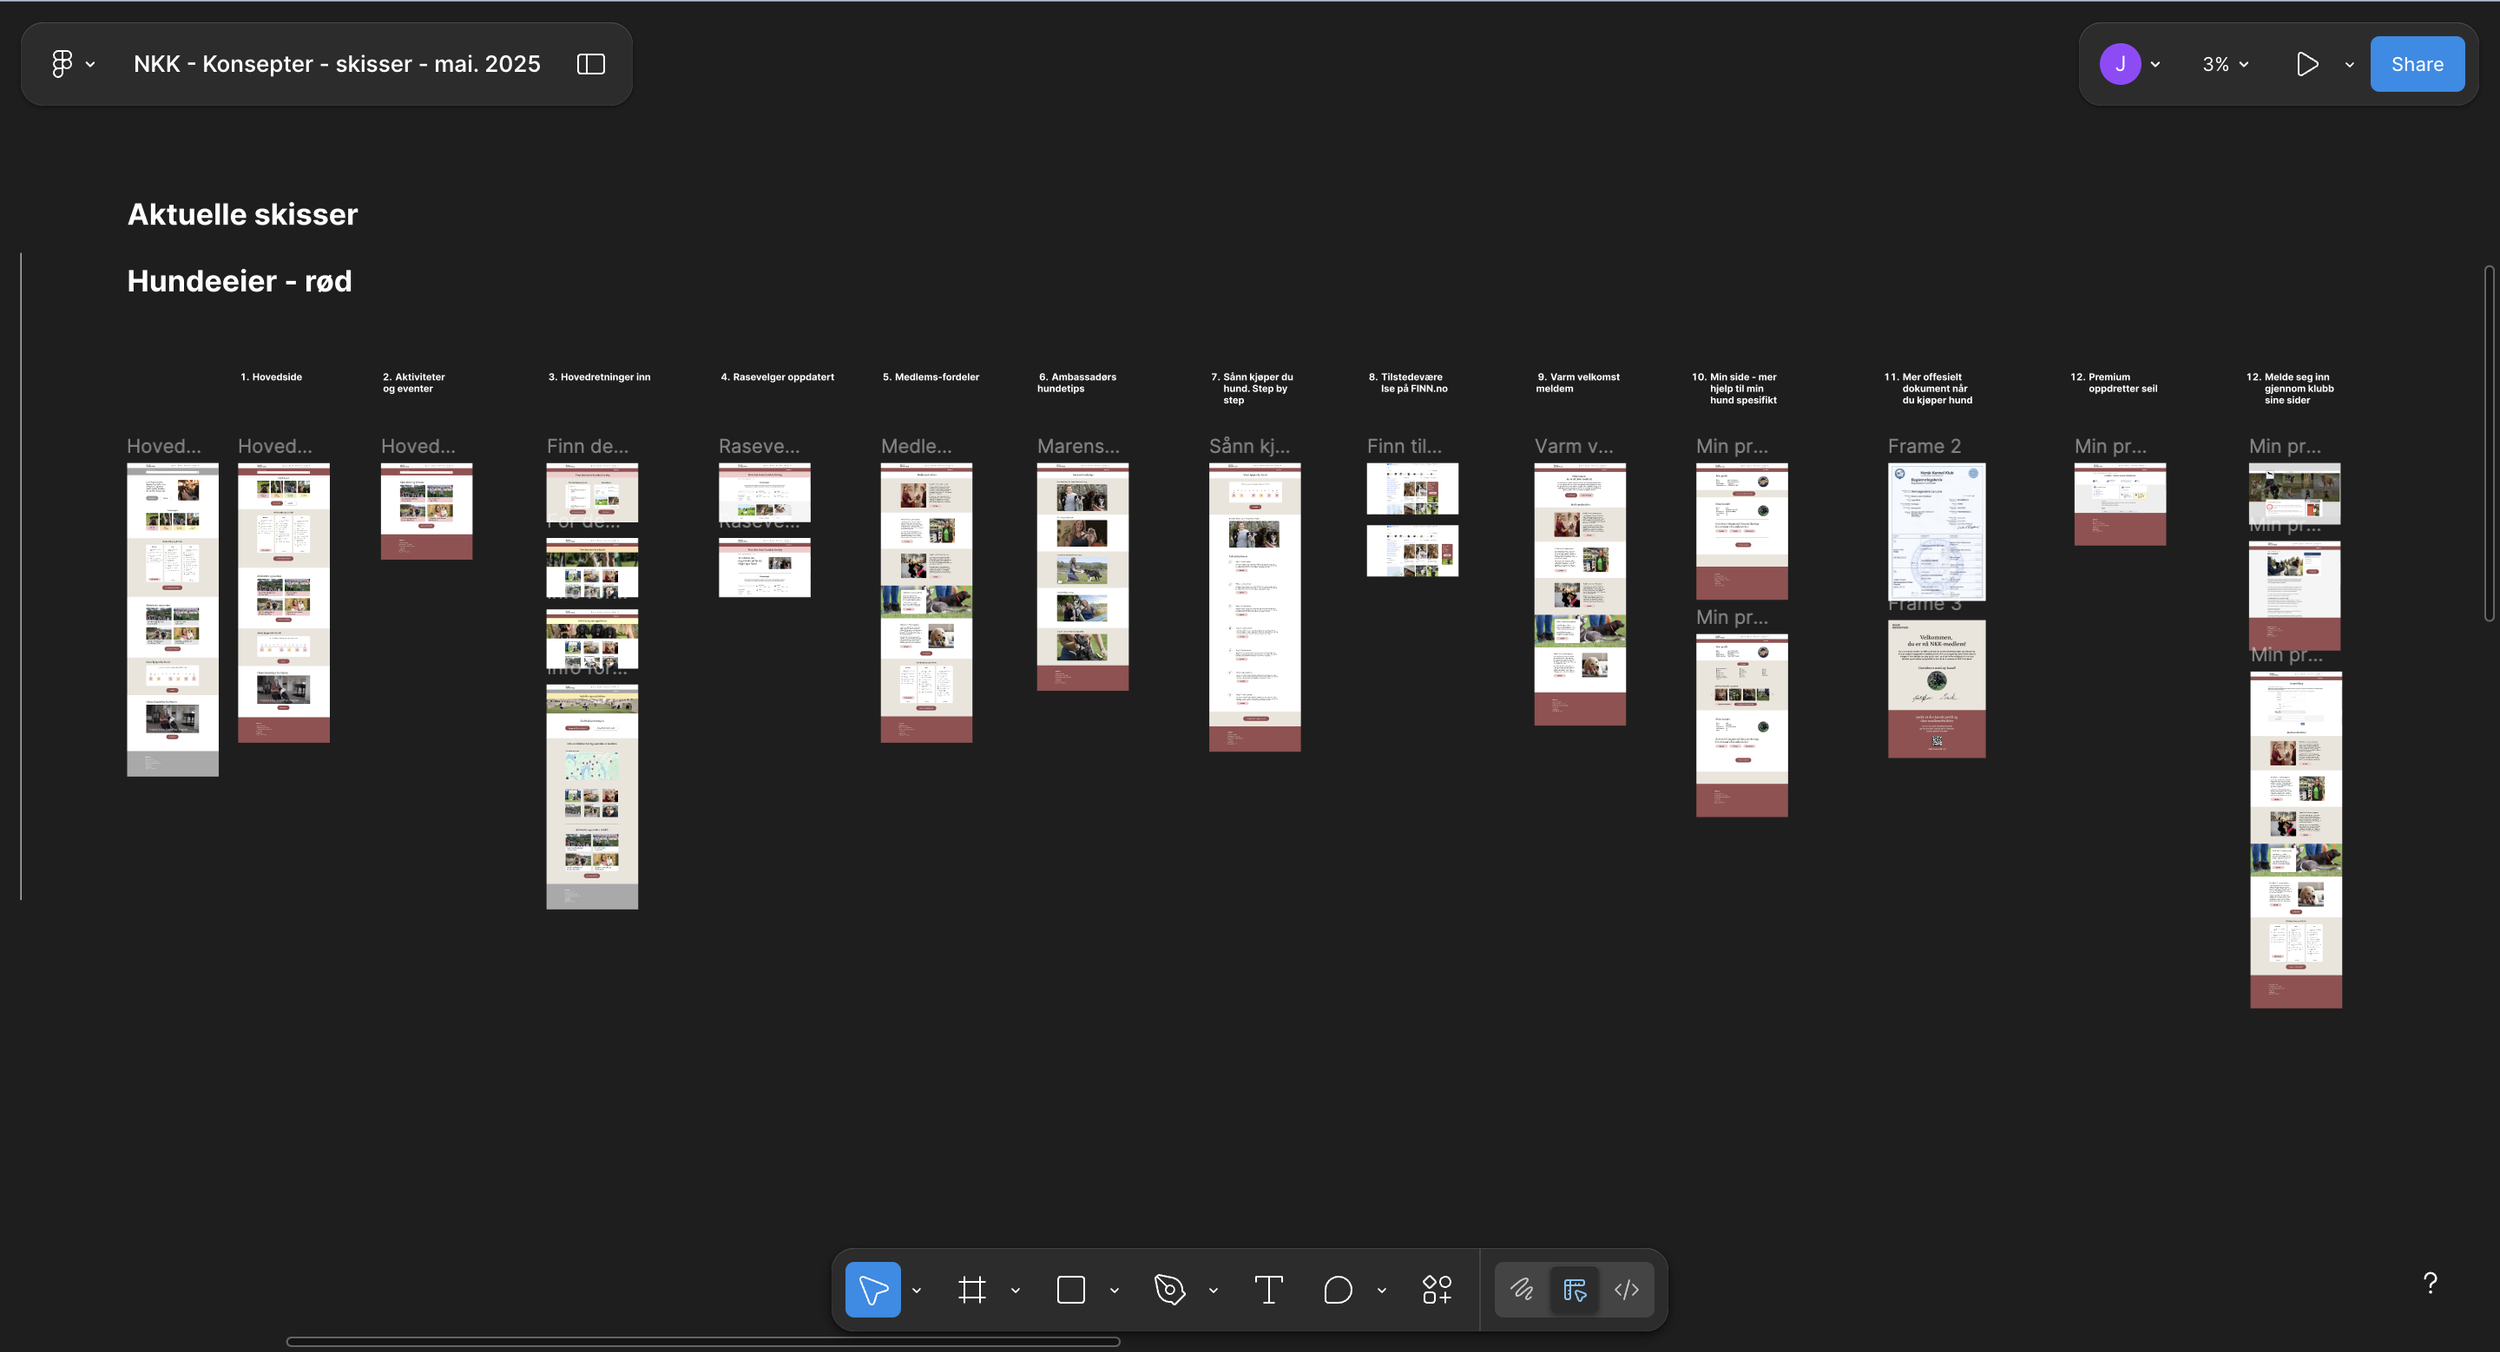This screenshot has width=2500, height=1352.
Task: Select the Text tool
Action: [1268, 1290]
